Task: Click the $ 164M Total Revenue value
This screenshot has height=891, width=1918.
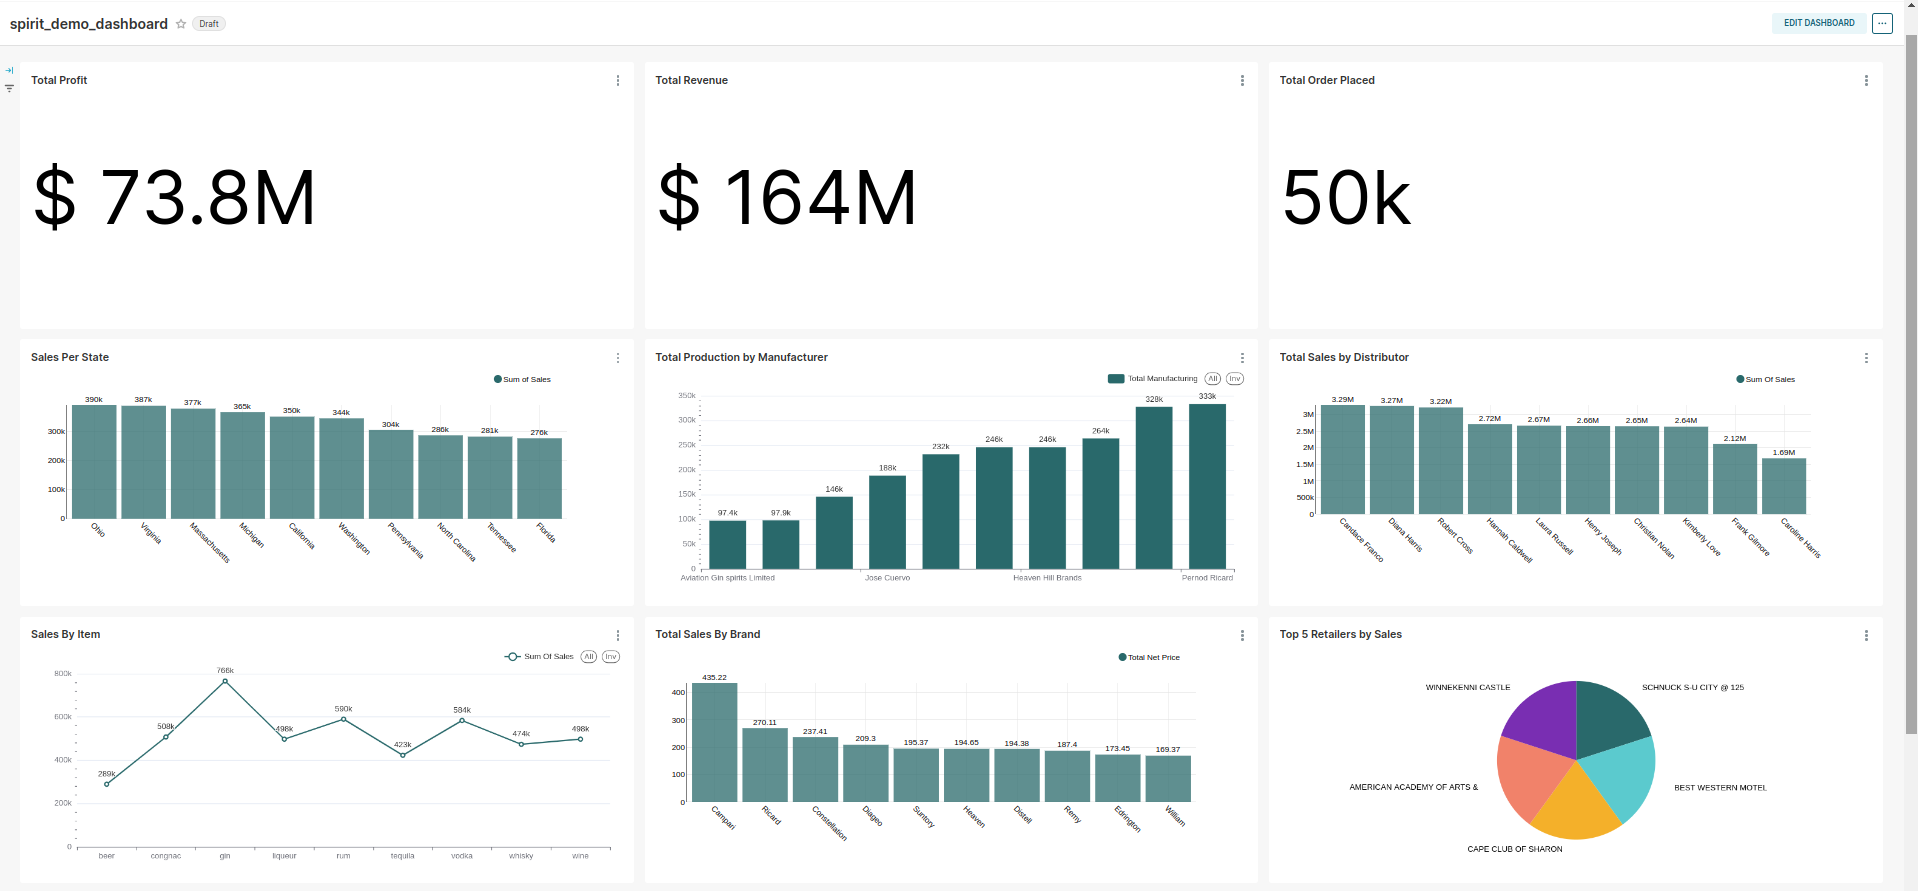Action: tap(788, 198)
